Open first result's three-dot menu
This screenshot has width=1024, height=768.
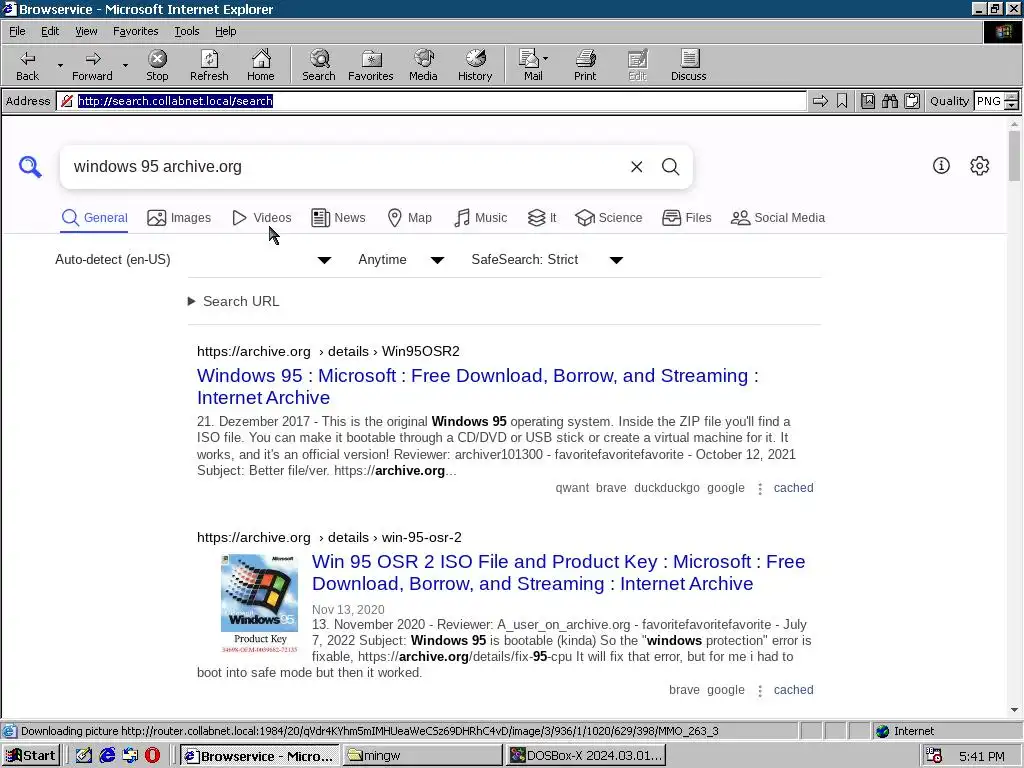(760, 488)
